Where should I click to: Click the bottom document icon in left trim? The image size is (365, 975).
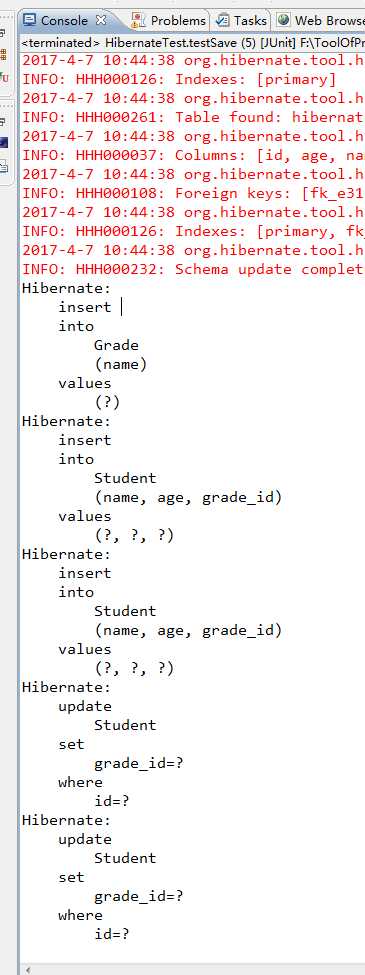(x=4, y=165)
